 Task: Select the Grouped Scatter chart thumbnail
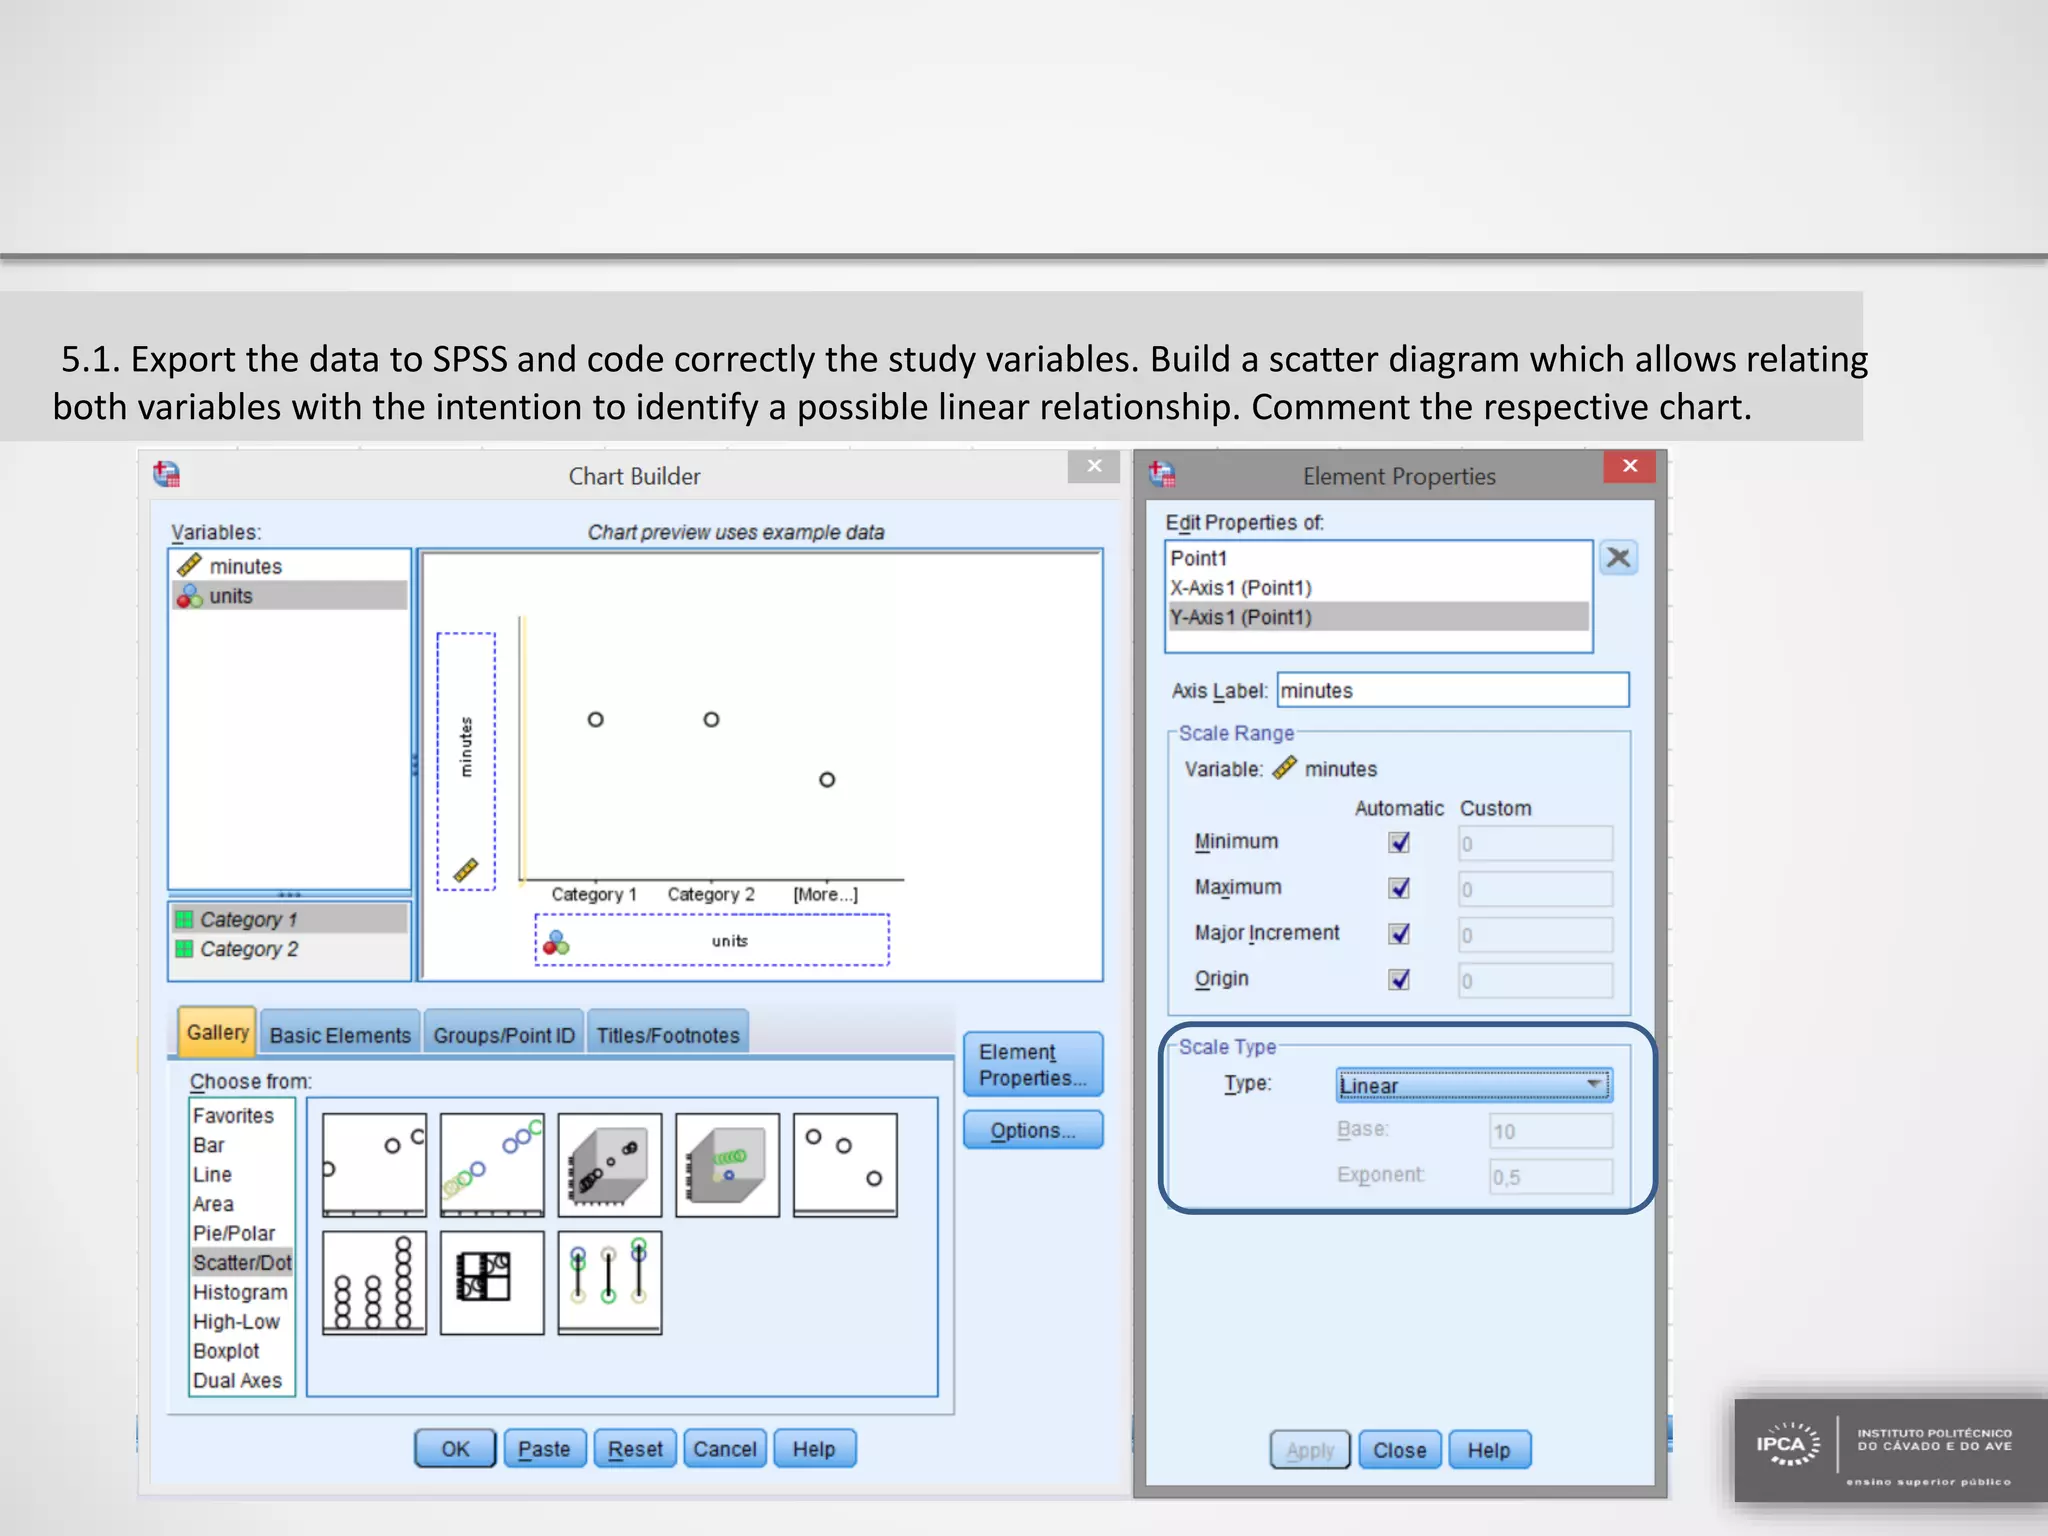[x=492, y=1165]
